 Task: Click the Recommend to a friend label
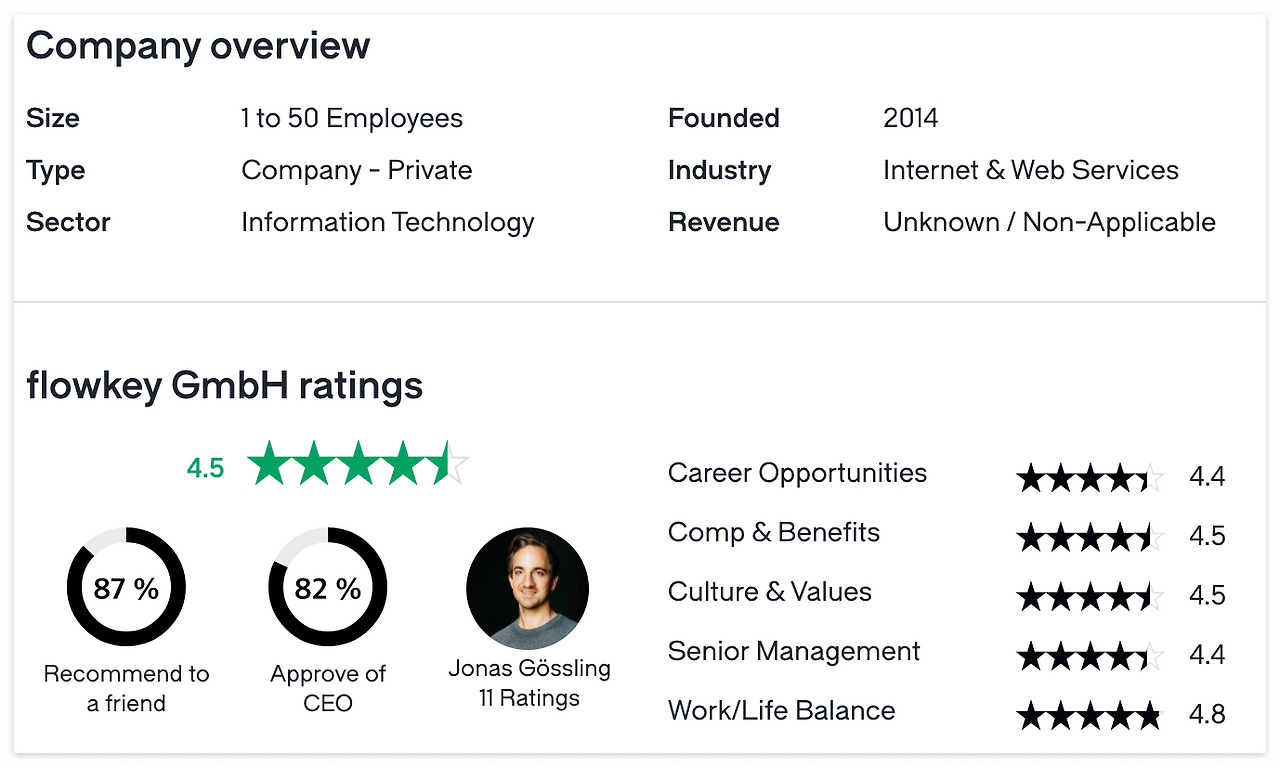tap(126, 688)
